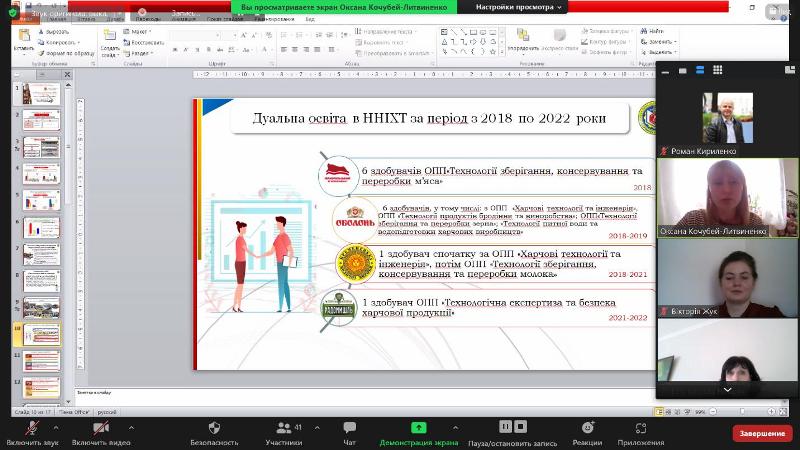Image resolution: width=800 pixels, height=450 pixels.
Task: Click the green Демонстрация экрана share icon
Action: (418, 427)
